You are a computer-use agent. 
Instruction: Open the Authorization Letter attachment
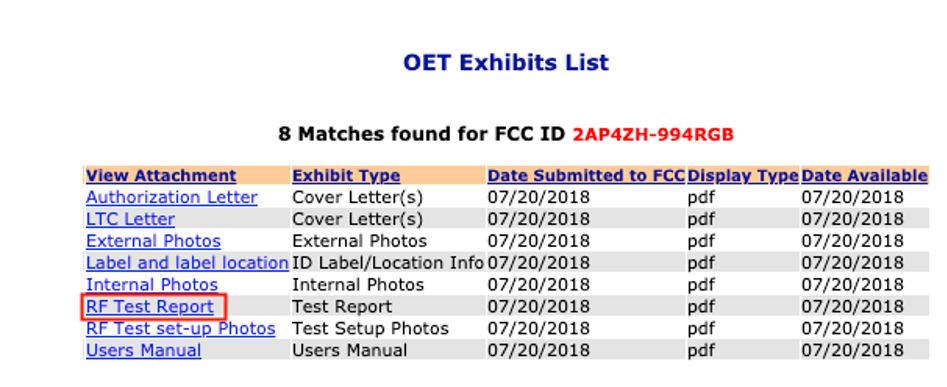pyautogui.click(x=172, y=197)
